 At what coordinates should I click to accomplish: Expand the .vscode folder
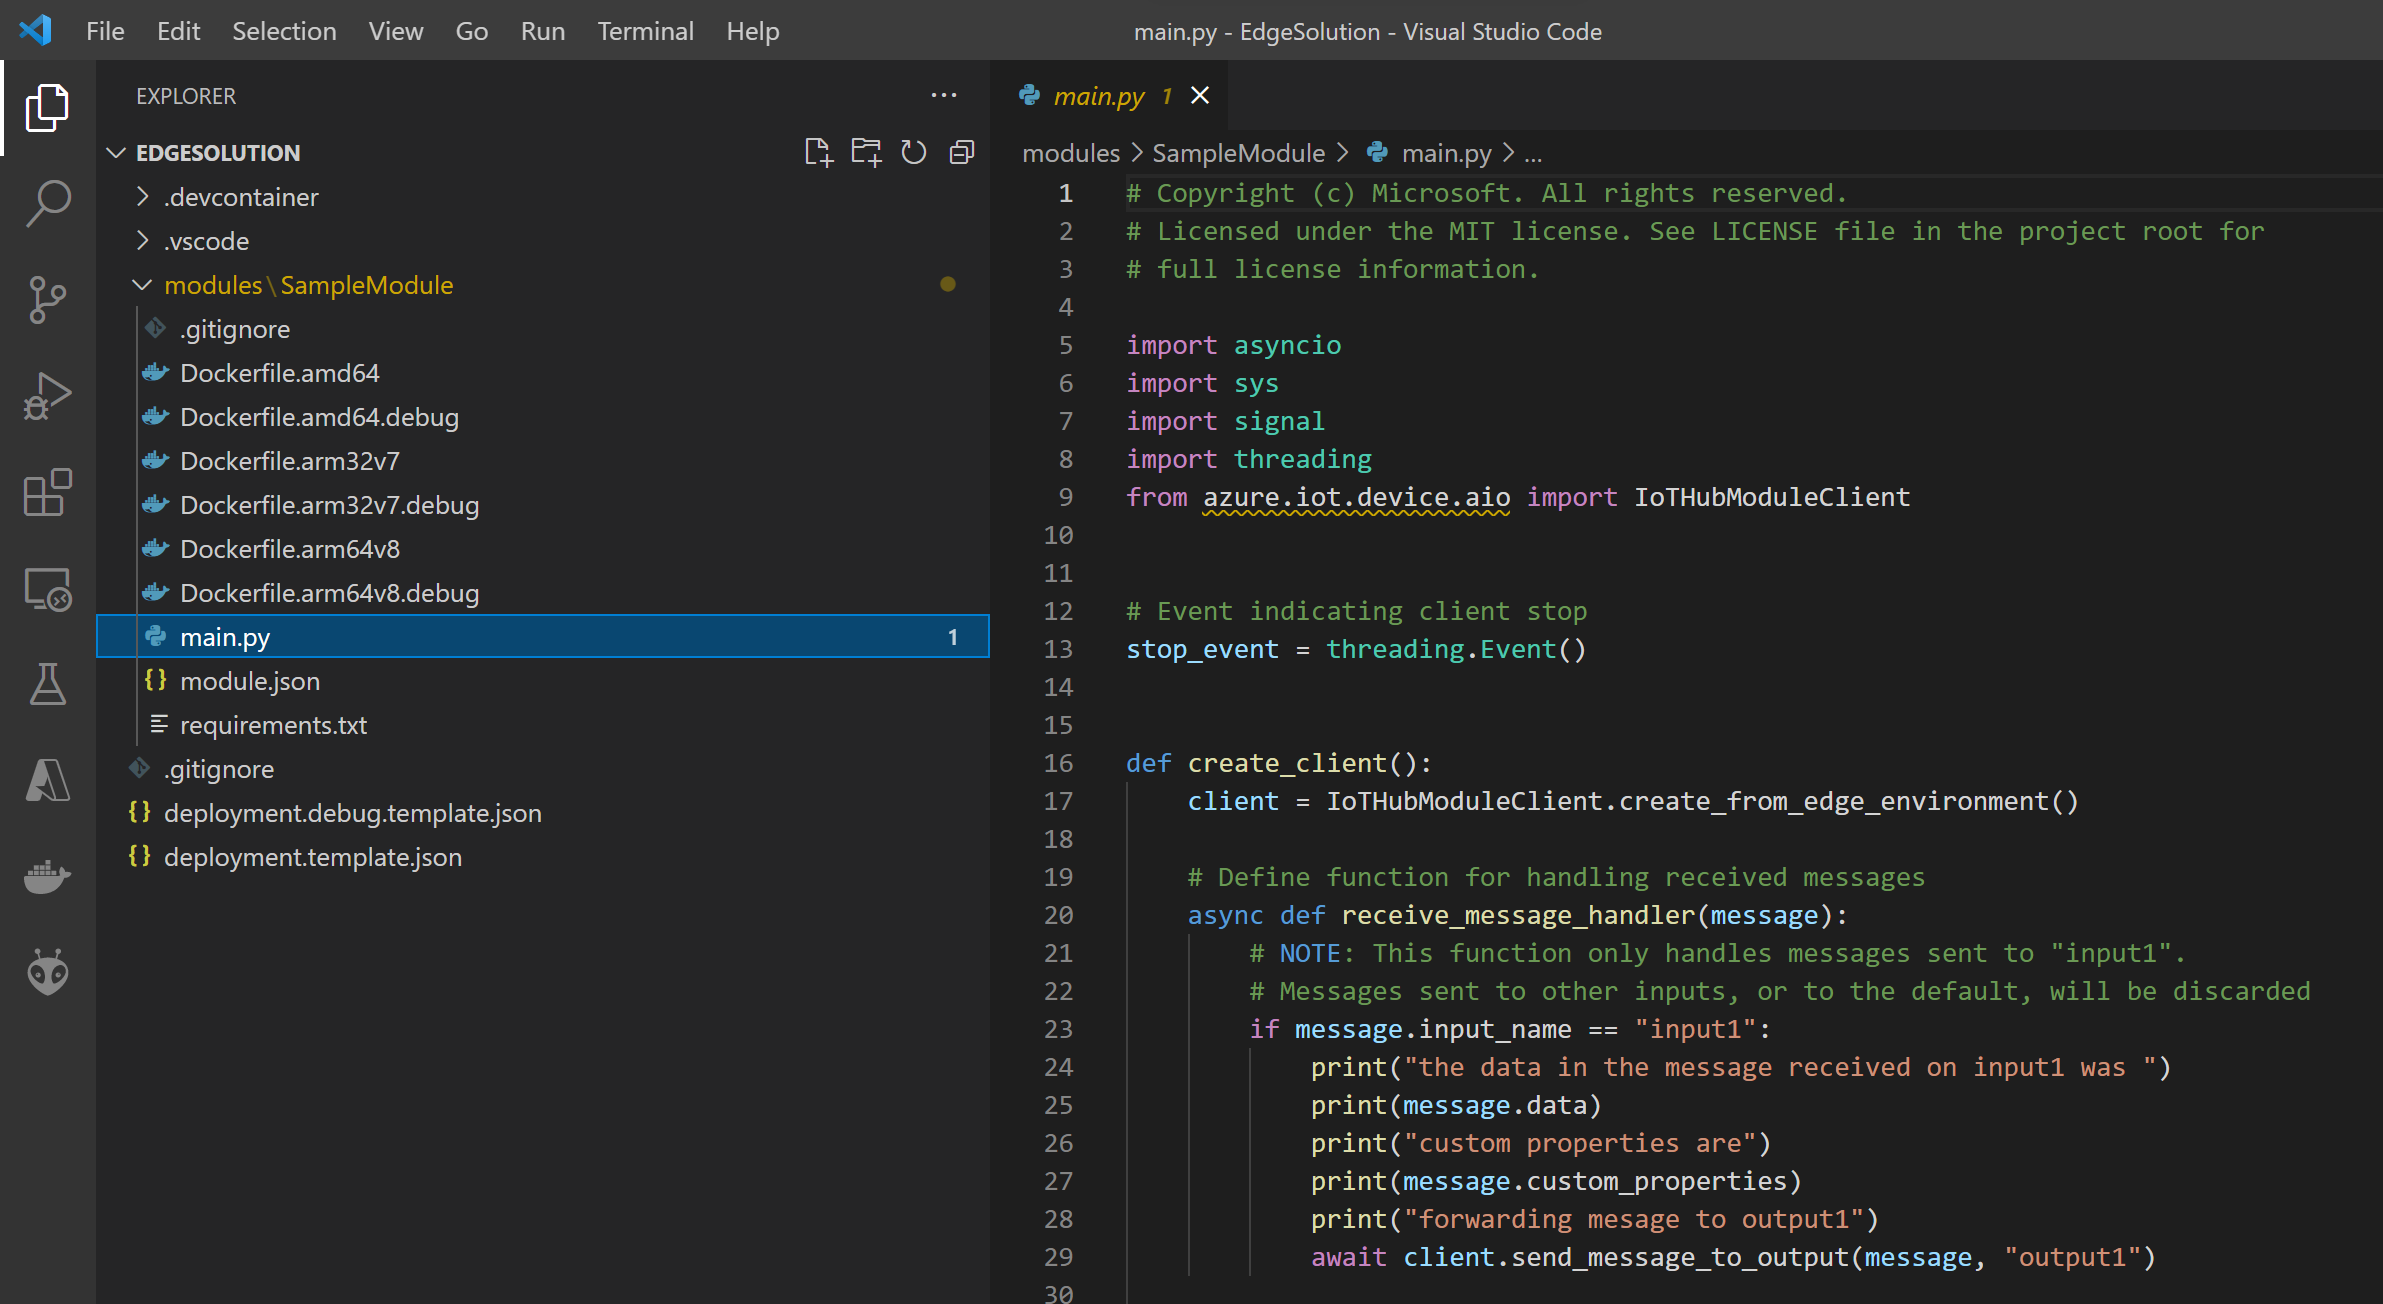(206, 241)
